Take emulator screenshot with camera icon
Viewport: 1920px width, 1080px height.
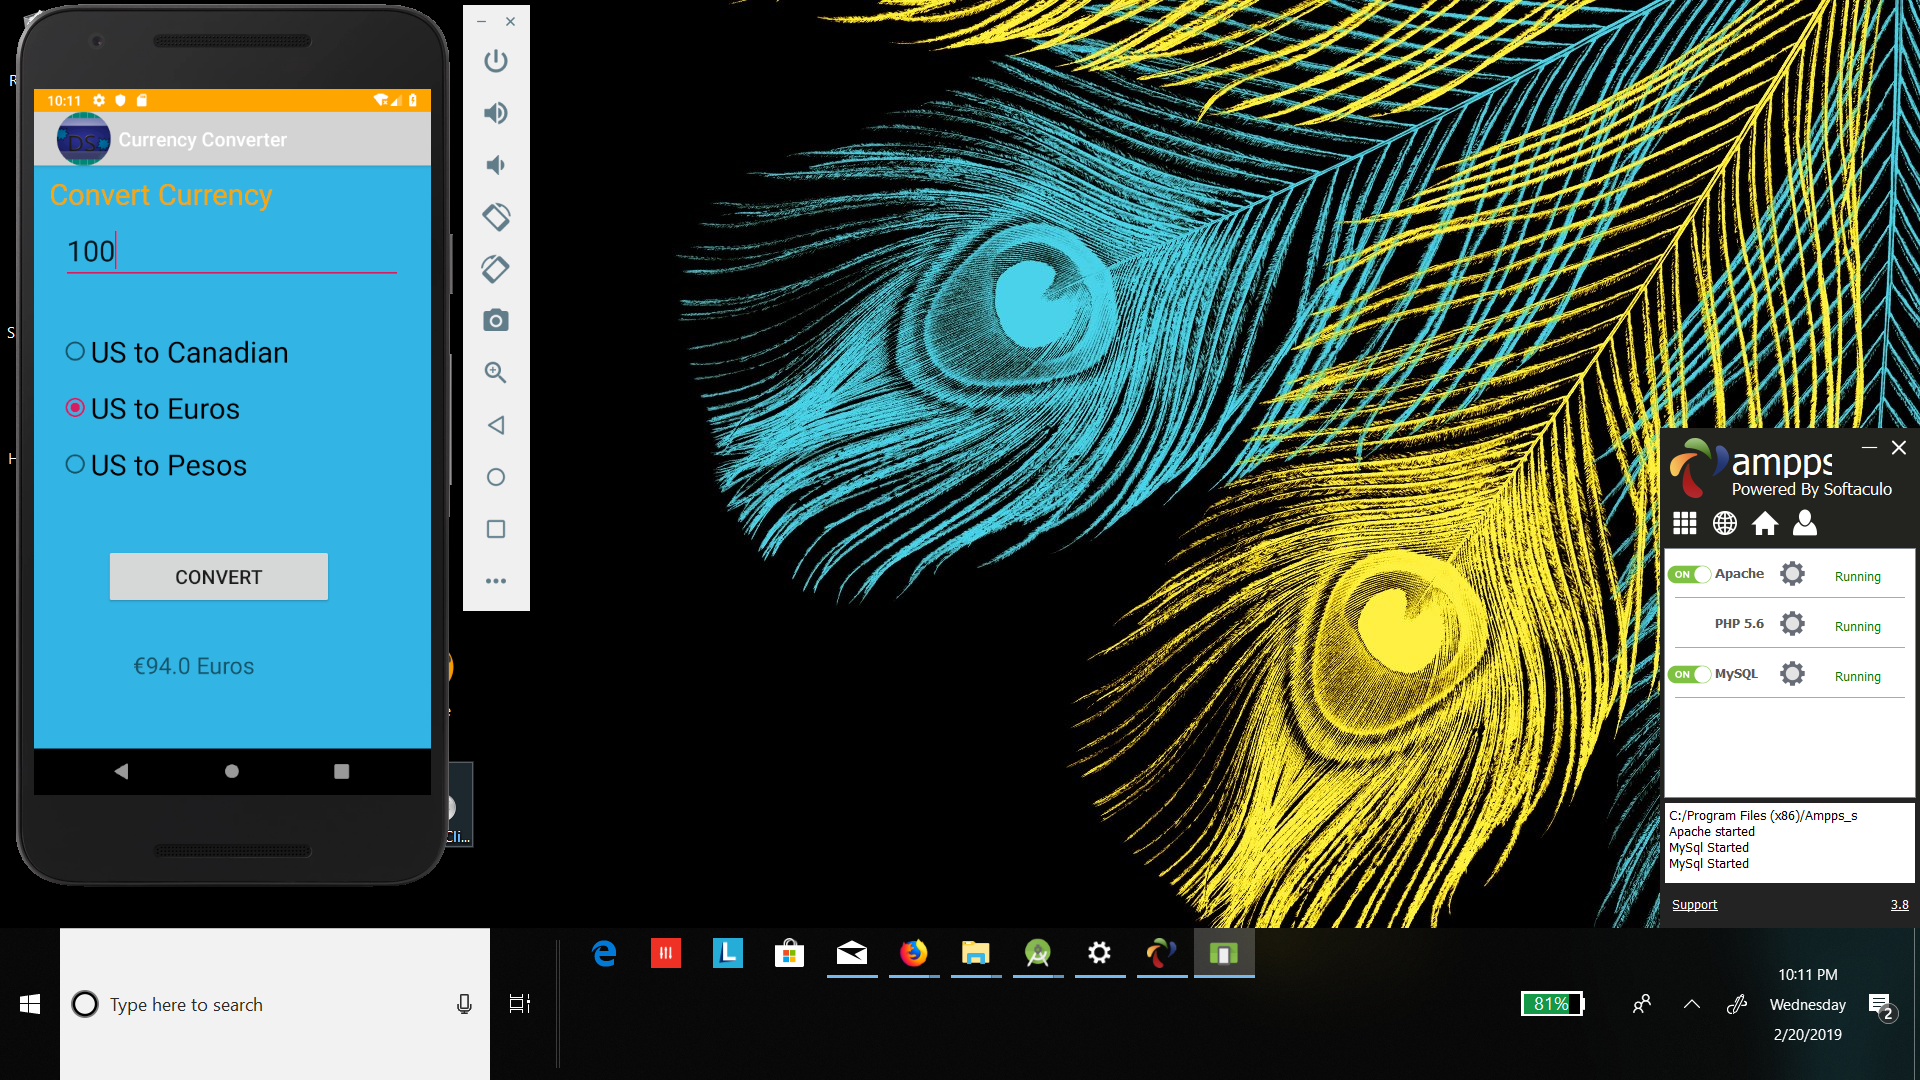point(496,321)
